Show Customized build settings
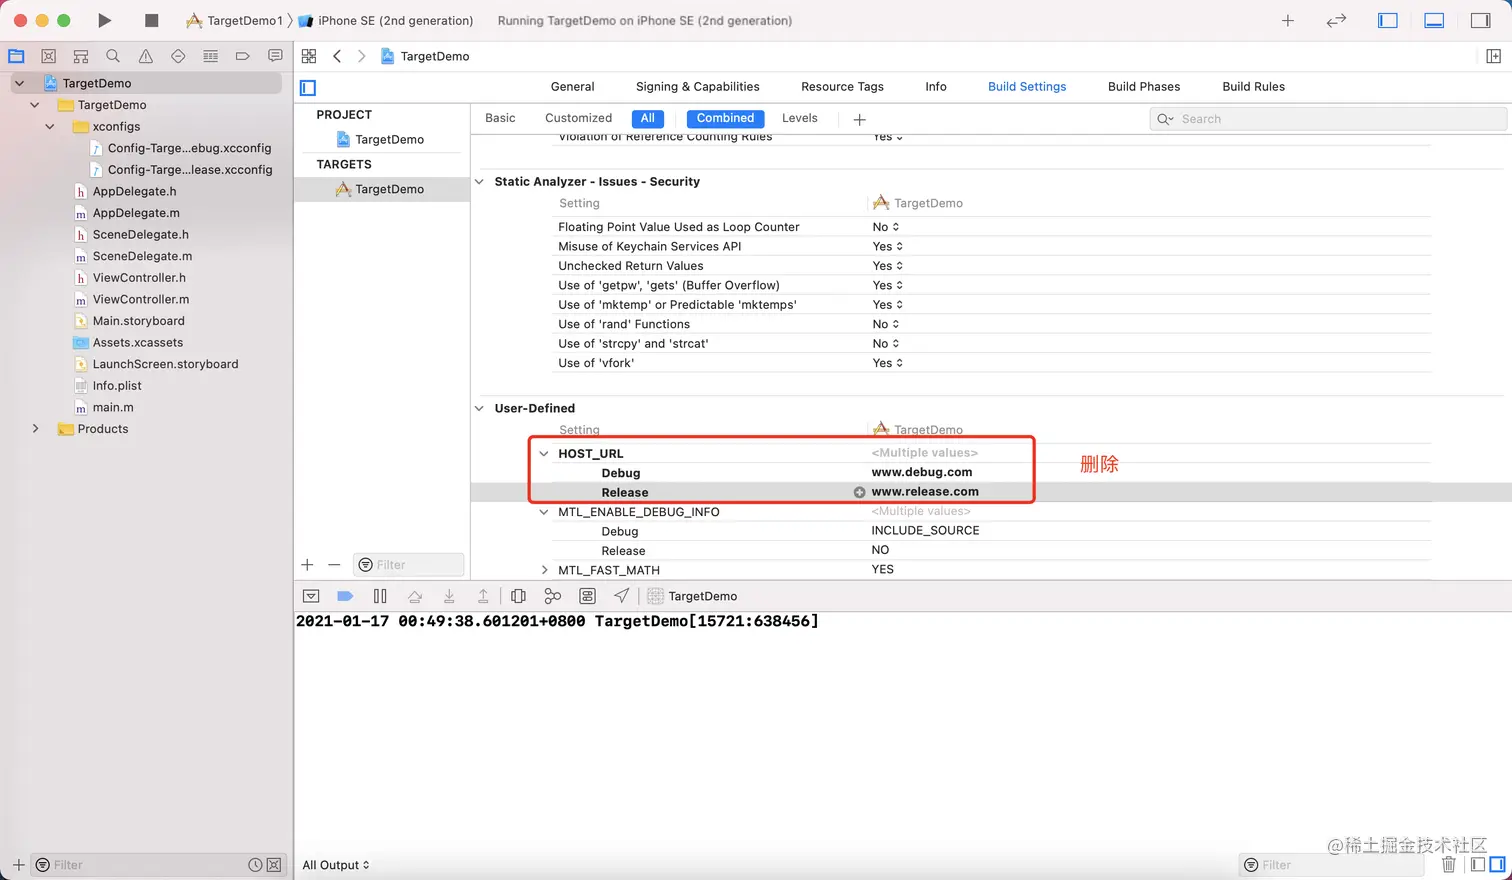The height and width of the screenshot is (880, 1512). click(578, 118)
